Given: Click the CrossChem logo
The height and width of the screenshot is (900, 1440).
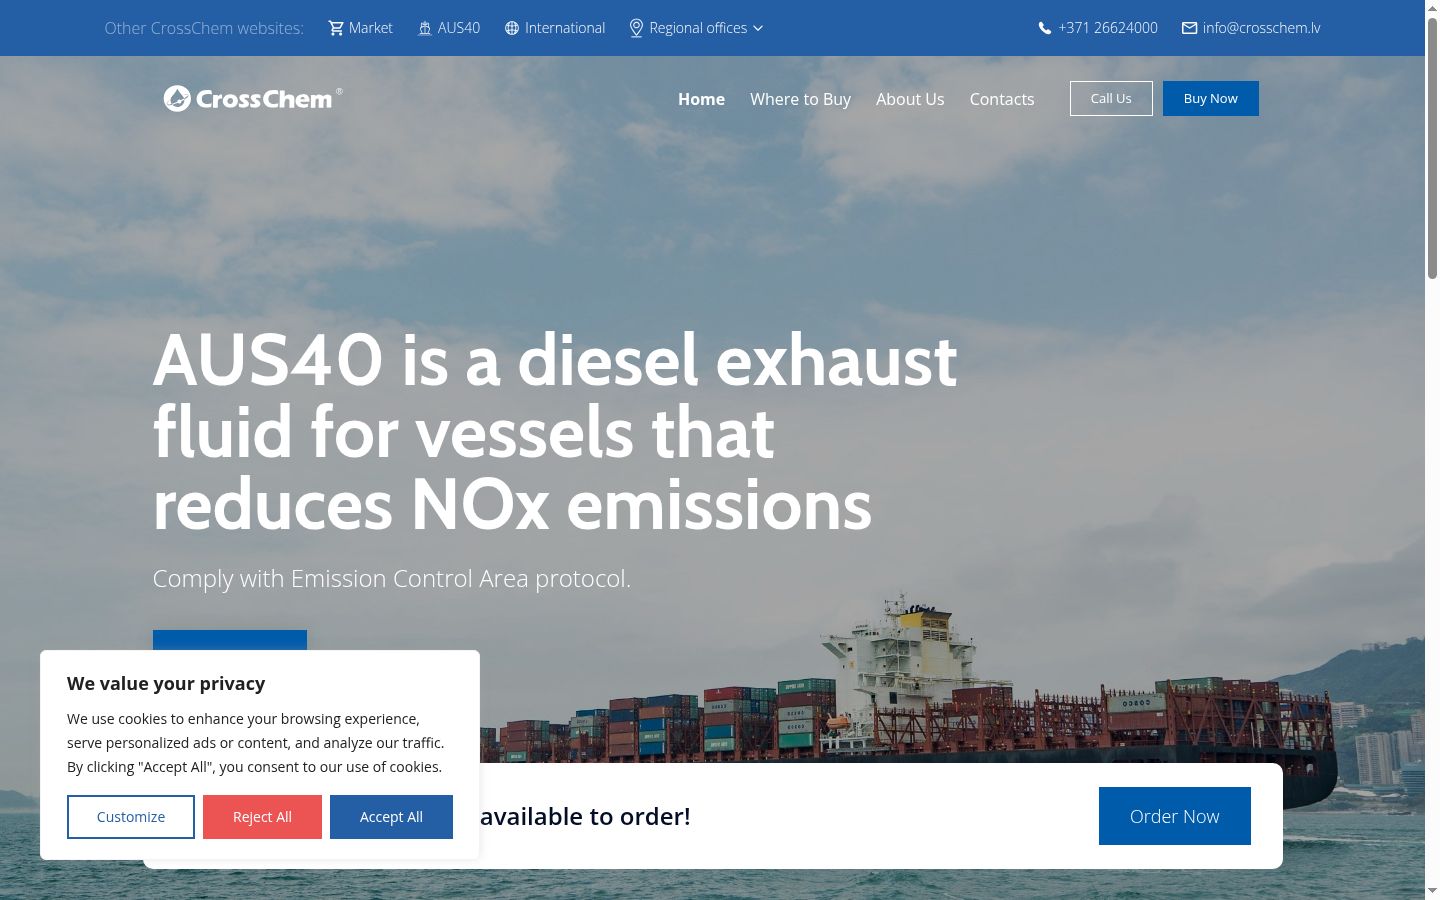Looking at the screenshot, I should tap(253, 98).
